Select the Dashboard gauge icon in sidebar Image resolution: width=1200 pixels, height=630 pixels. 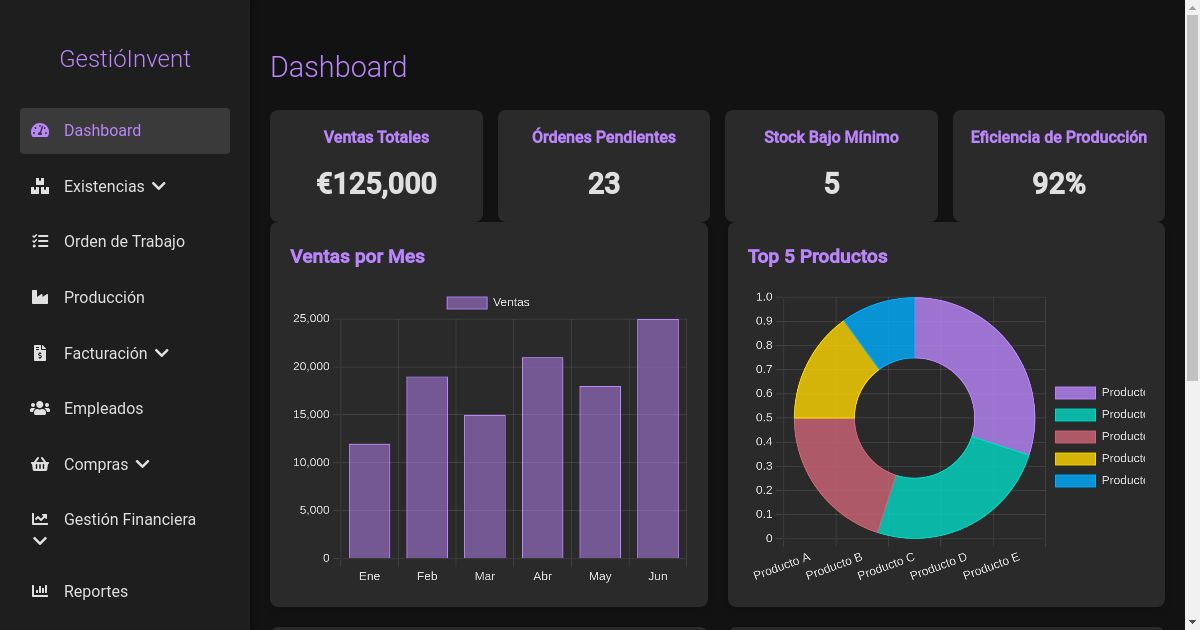click(40, 130)
